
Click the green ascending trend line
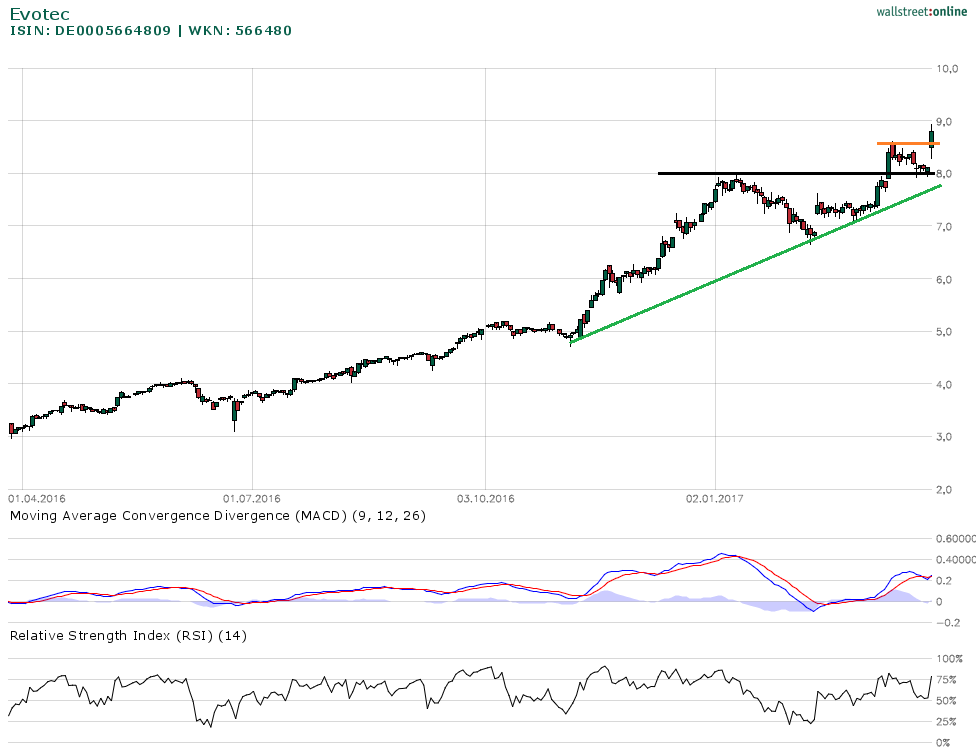point(756,263)
